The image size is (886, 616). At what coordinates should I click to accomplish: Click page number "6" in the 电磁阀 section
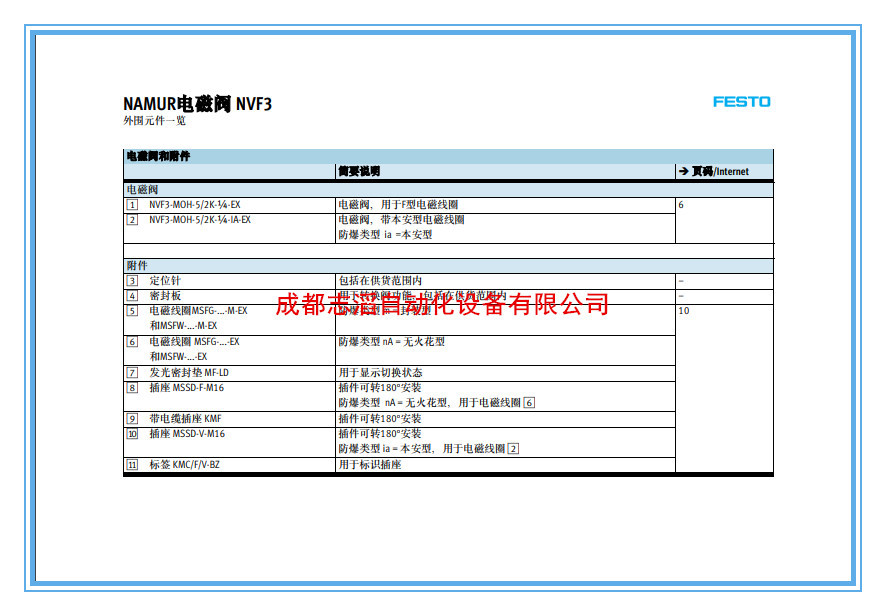pos(681,205)
